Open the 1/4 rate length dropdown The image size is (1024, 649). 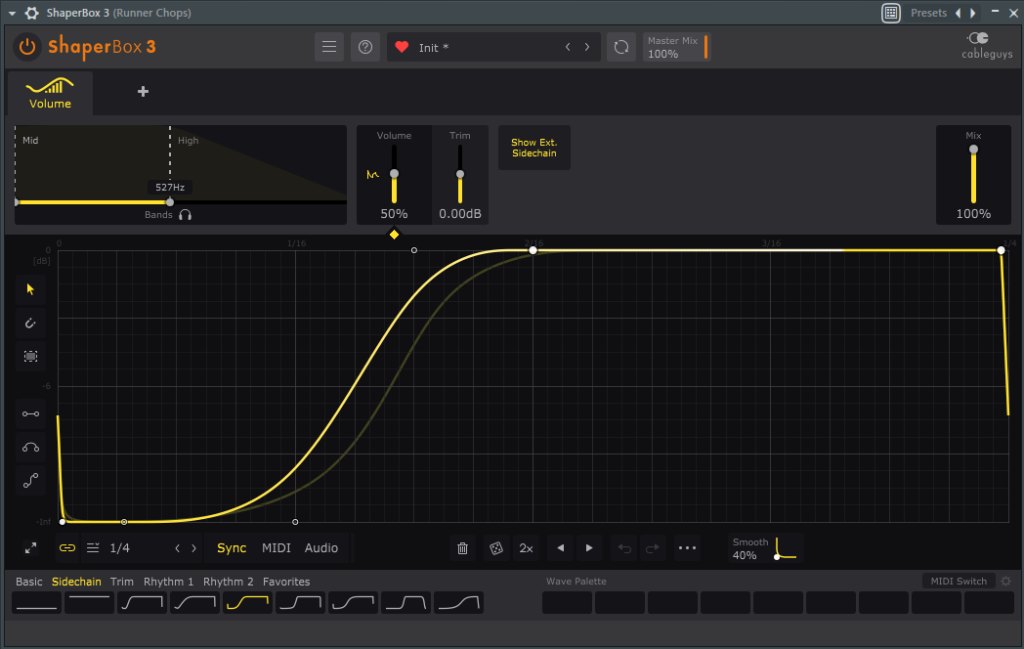tap(119, 548)
